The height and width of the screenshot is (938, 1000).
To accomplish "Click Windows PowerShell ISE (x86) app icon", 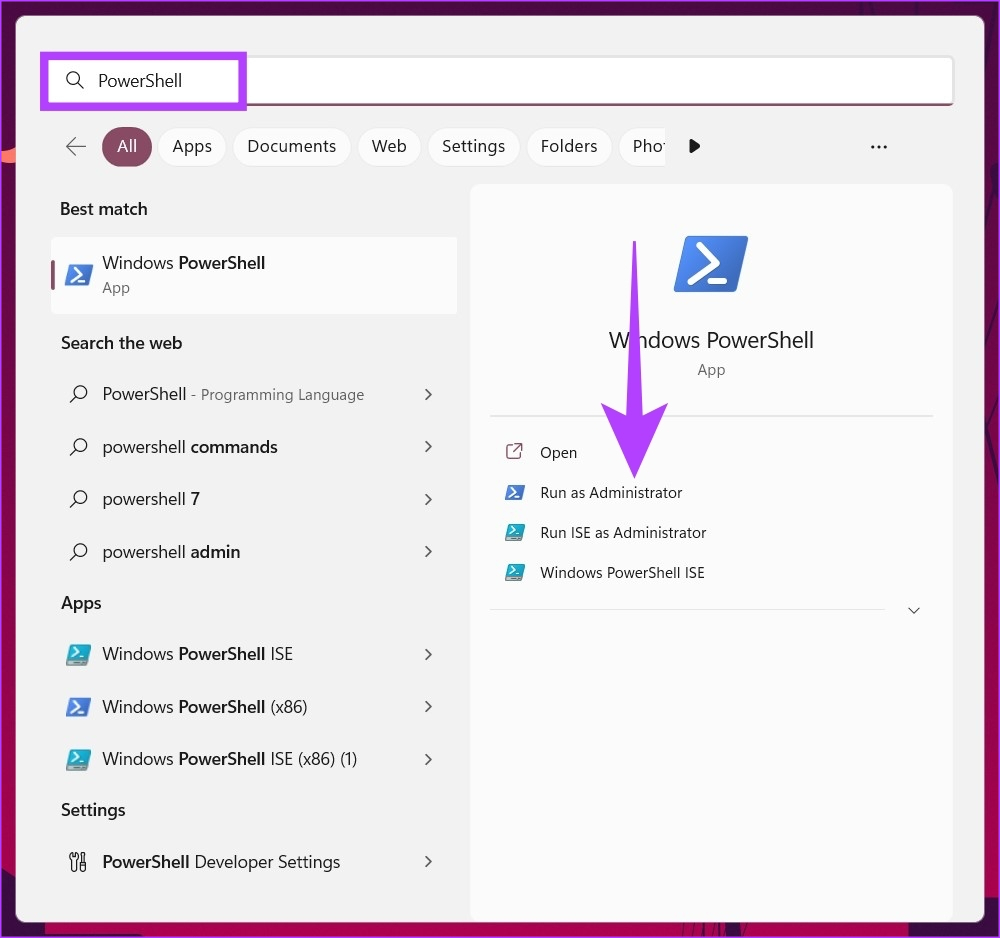I will [78, 759].
